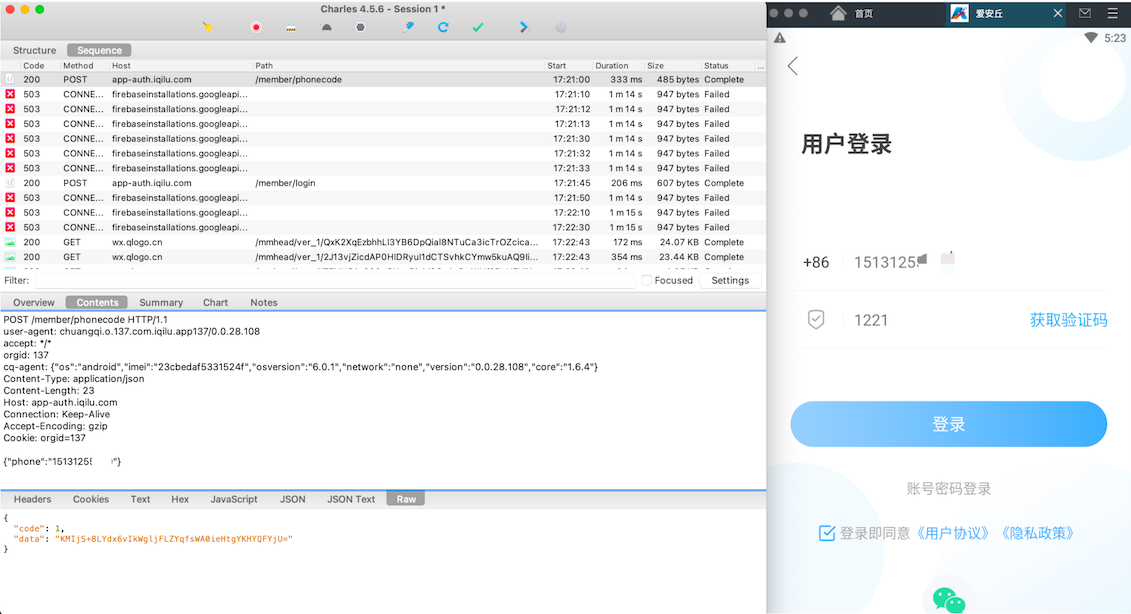Close the 爱安丘 emulator tab
The height and width of the screenshot is (614, 1131).
[1057, 13]
